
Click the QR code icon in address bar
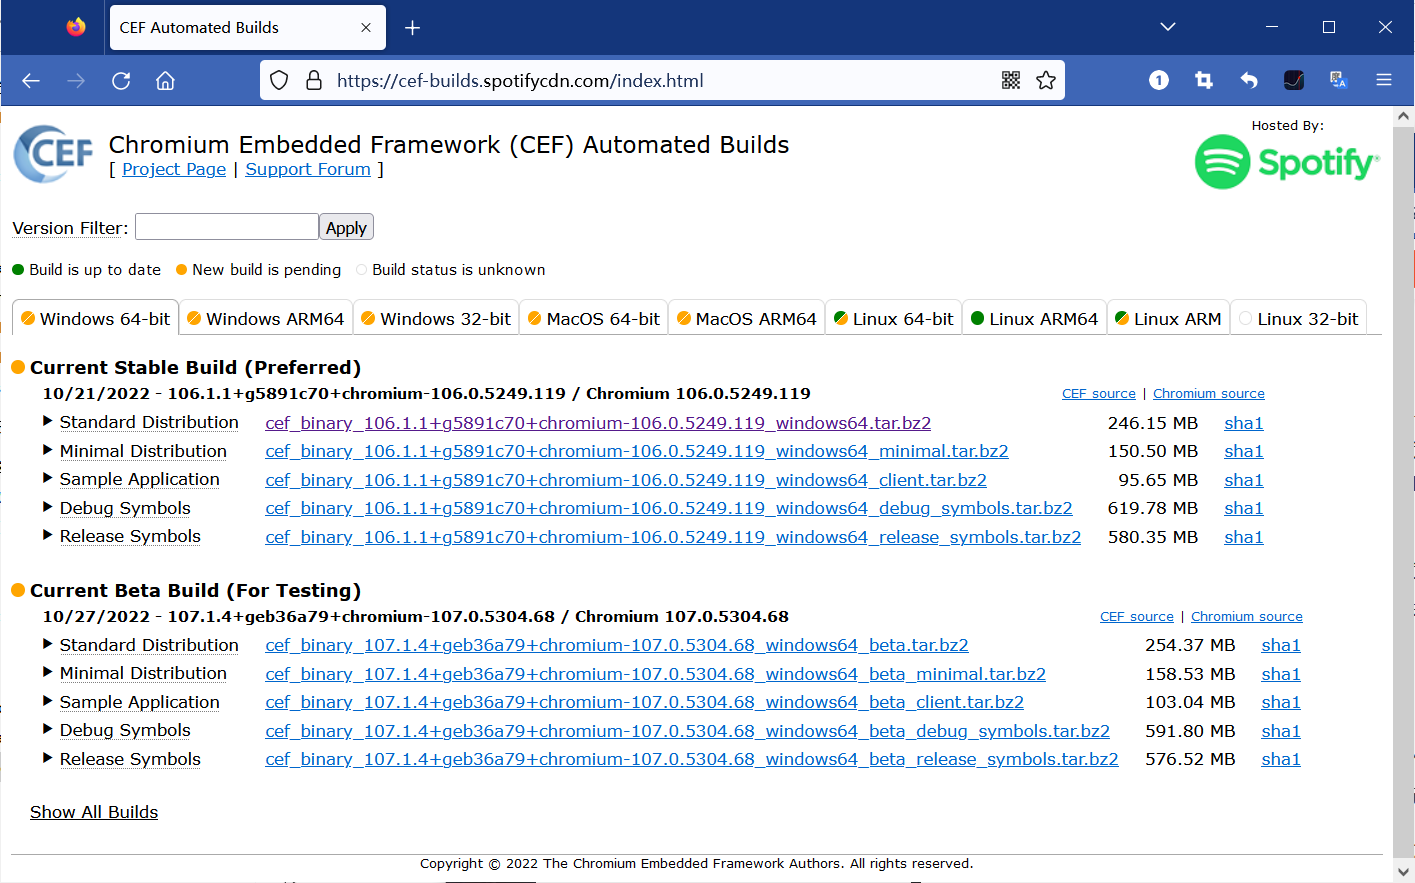(x=1011, y=80)
